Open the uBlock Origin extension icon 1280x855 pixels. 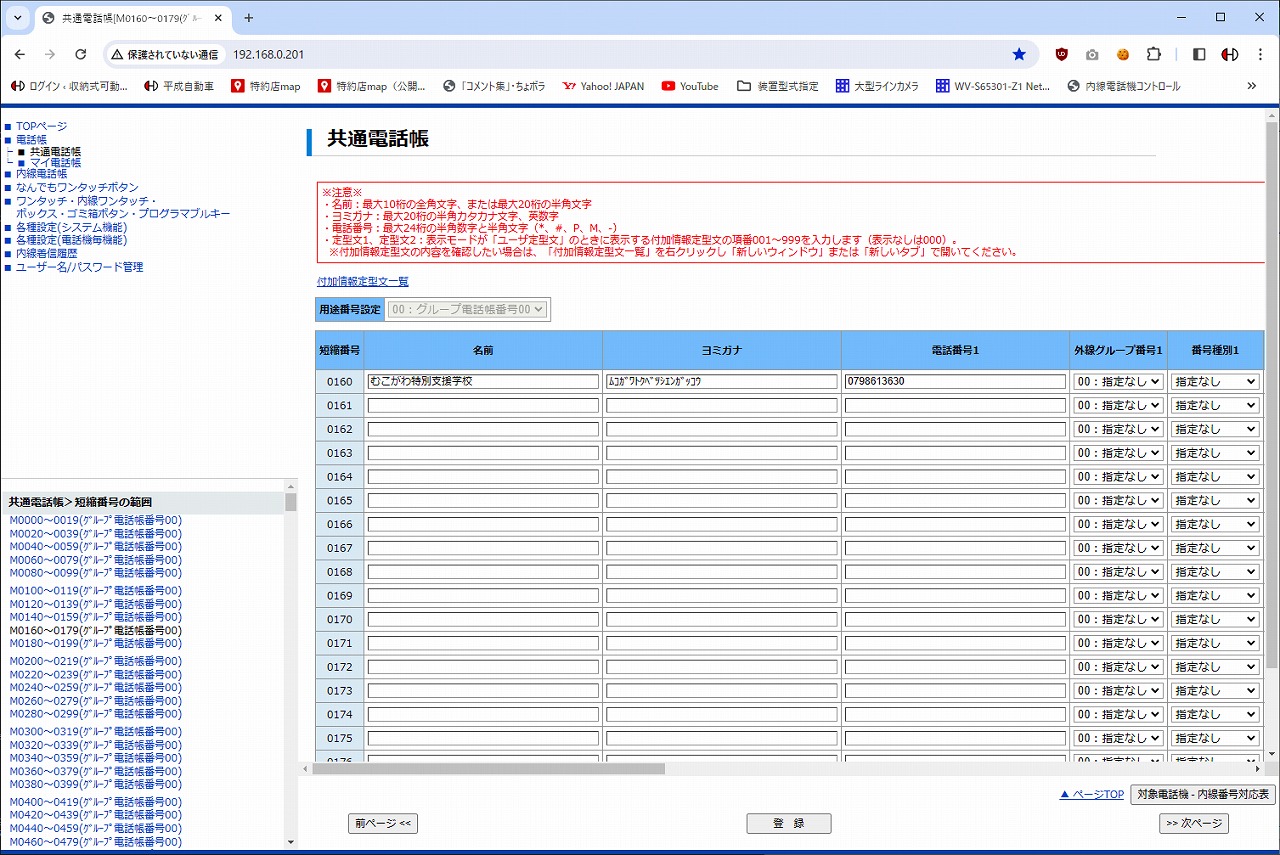(1062, 54)
